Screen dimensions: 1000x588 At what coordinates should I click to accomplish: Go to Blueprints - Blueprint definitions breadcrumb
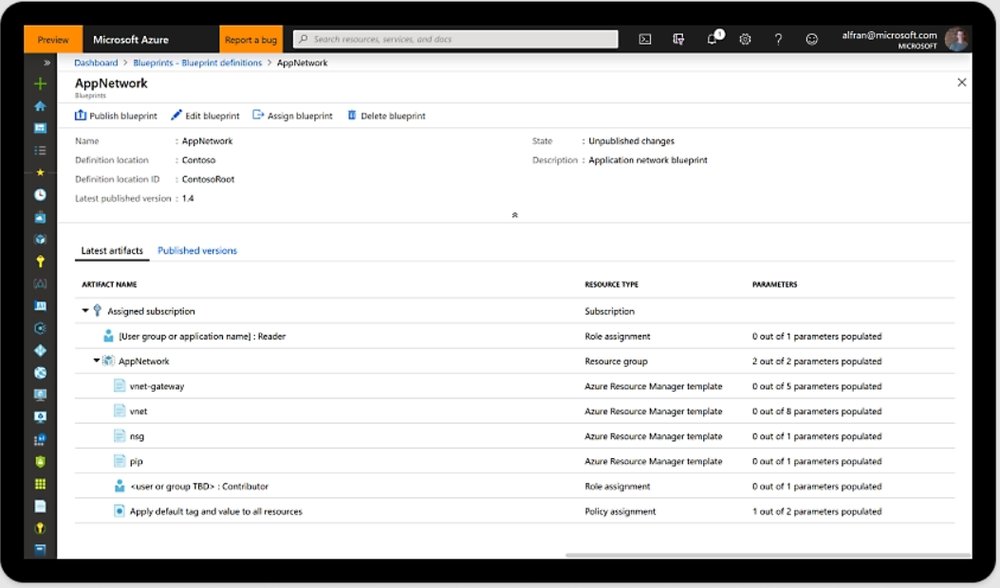(197, 62)
